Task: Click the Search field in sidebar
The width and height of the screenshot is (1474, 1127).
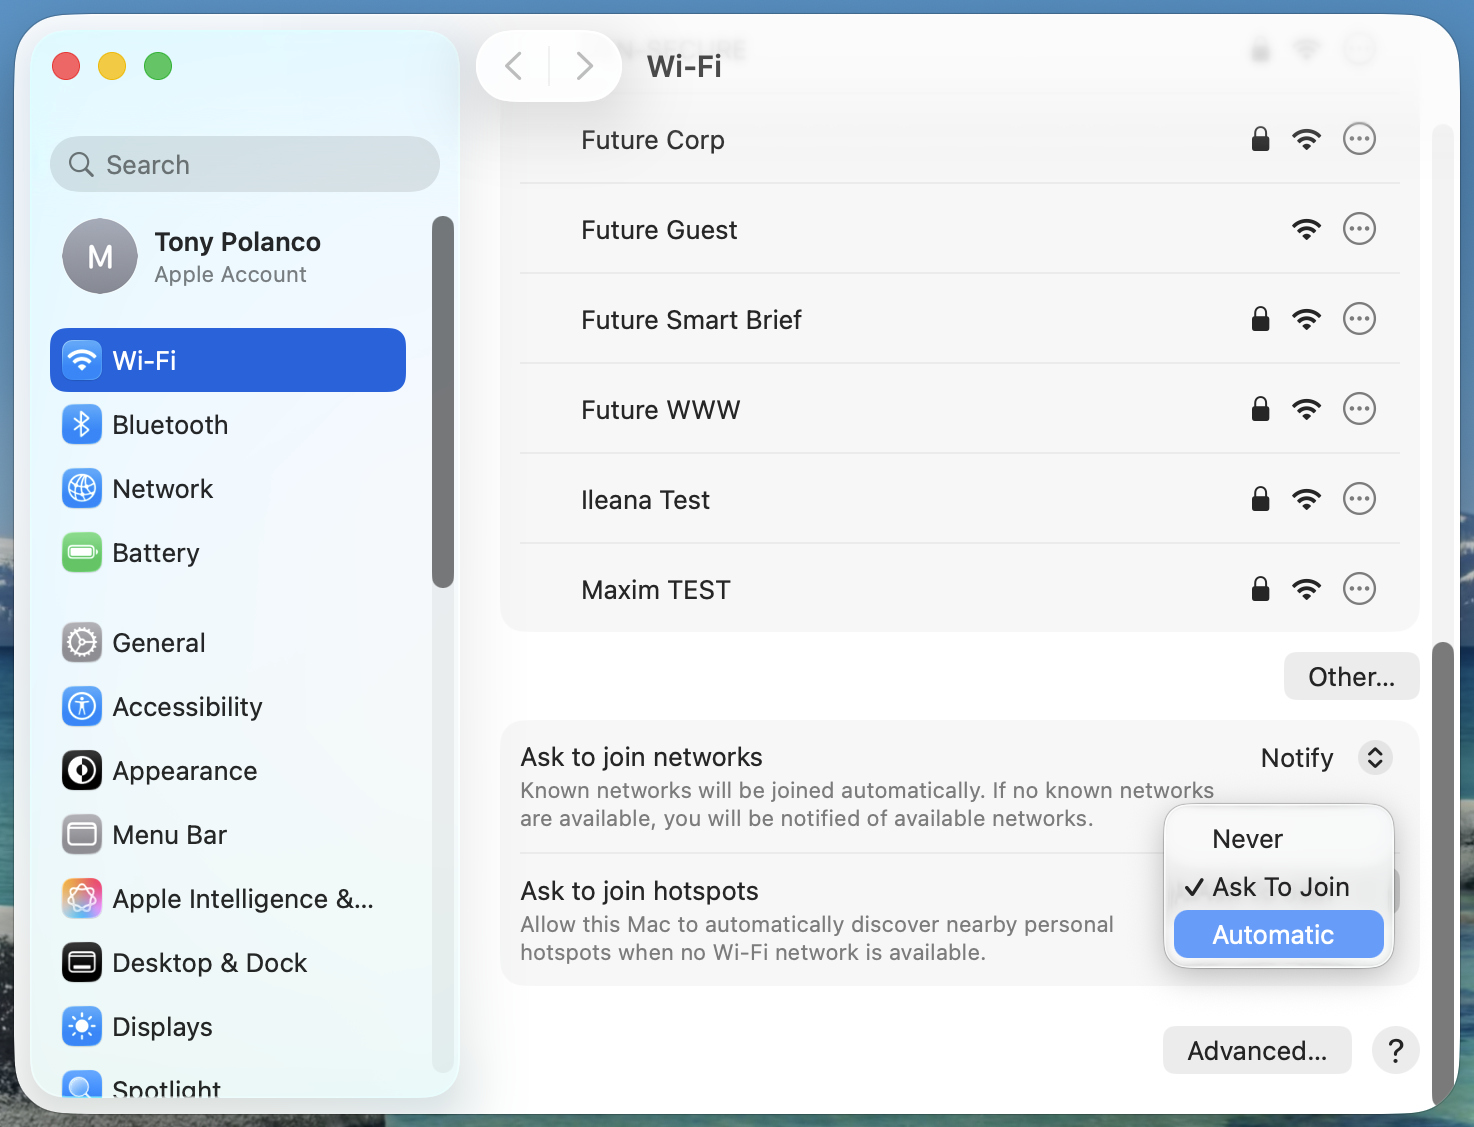Action: pyautogui.click(x=245, y=165)
